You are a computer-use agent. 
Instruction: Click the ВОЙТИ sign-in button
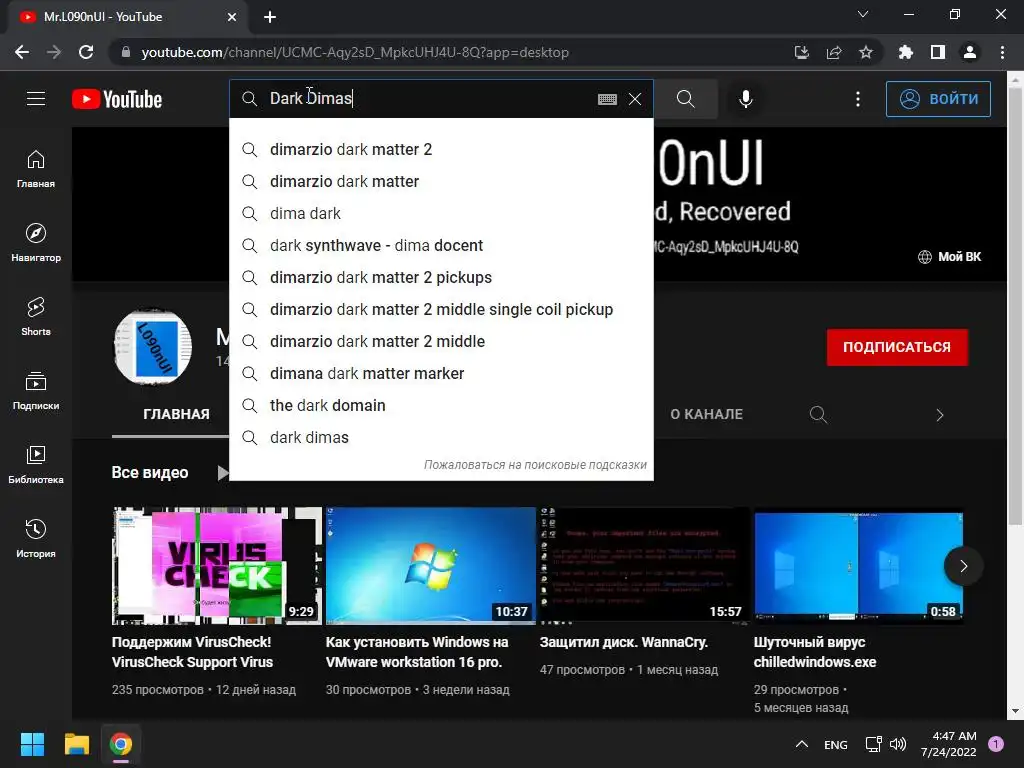click(x=938, y=99)
